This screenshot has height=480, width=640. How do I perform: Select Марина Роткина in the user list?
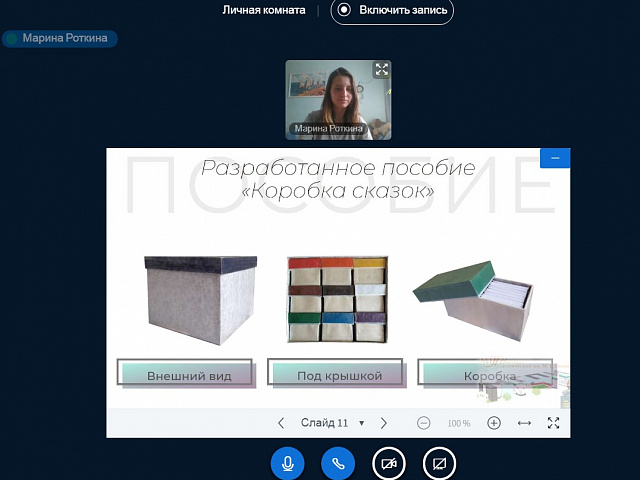(x=61, y=39)
